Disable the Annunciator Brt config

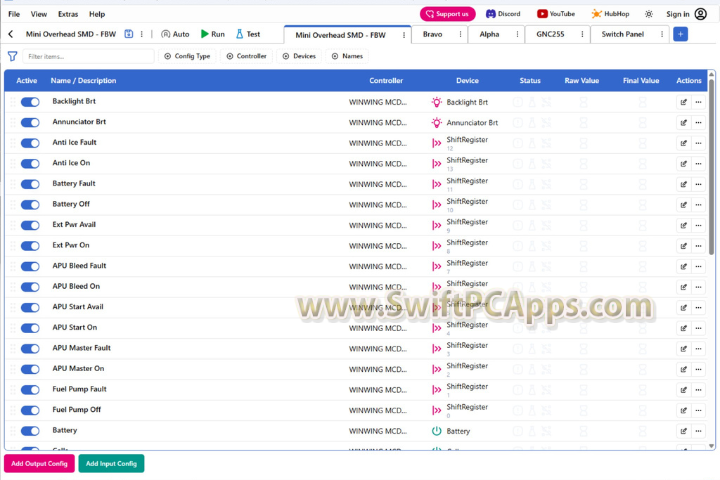tap(30, 123)
